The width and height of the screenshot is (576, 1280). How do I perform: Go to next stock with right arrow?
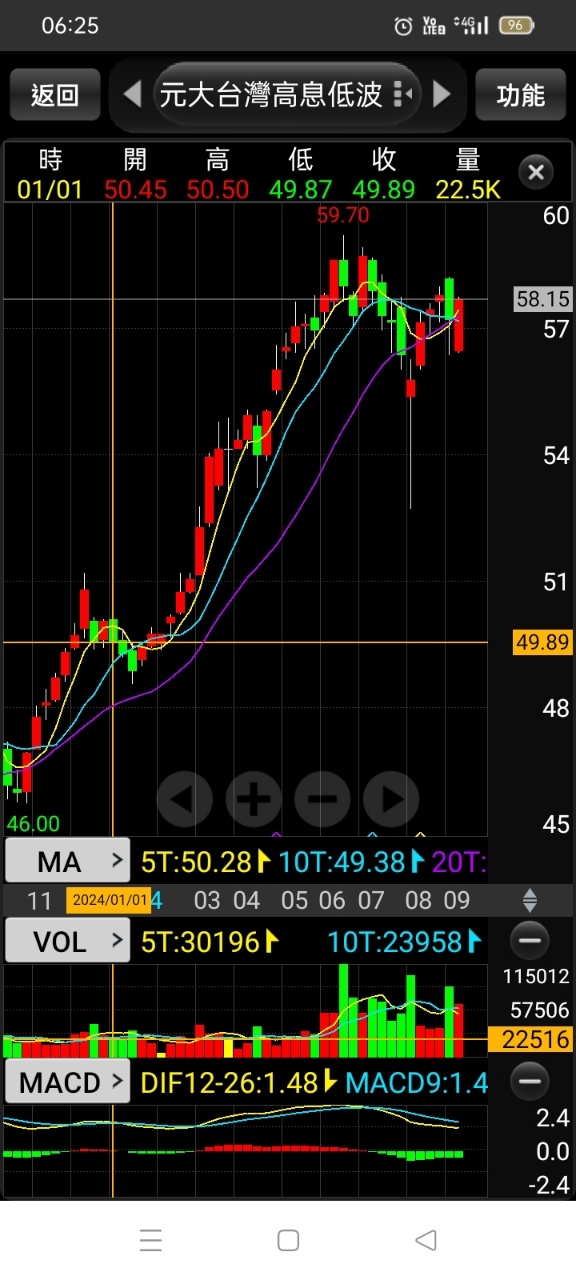tap(442, 95)
